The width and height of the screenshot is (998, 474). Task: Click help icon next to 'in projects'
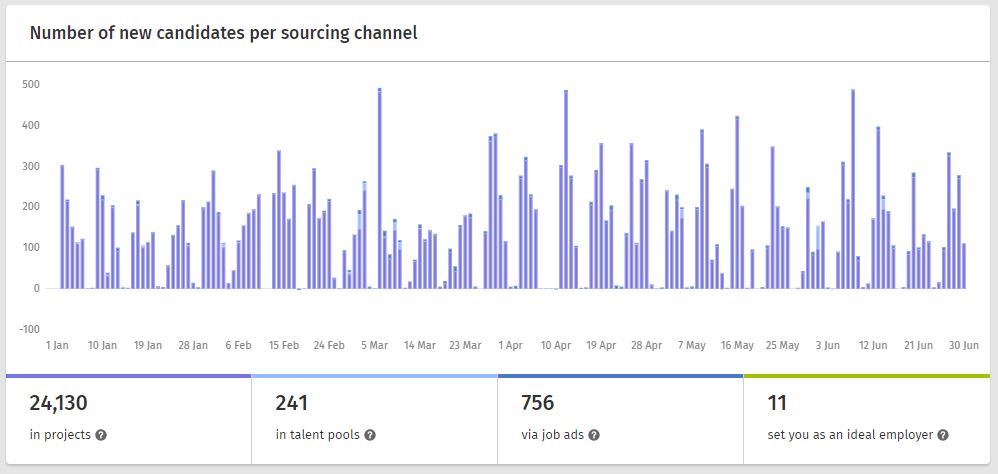click(101, 436)
